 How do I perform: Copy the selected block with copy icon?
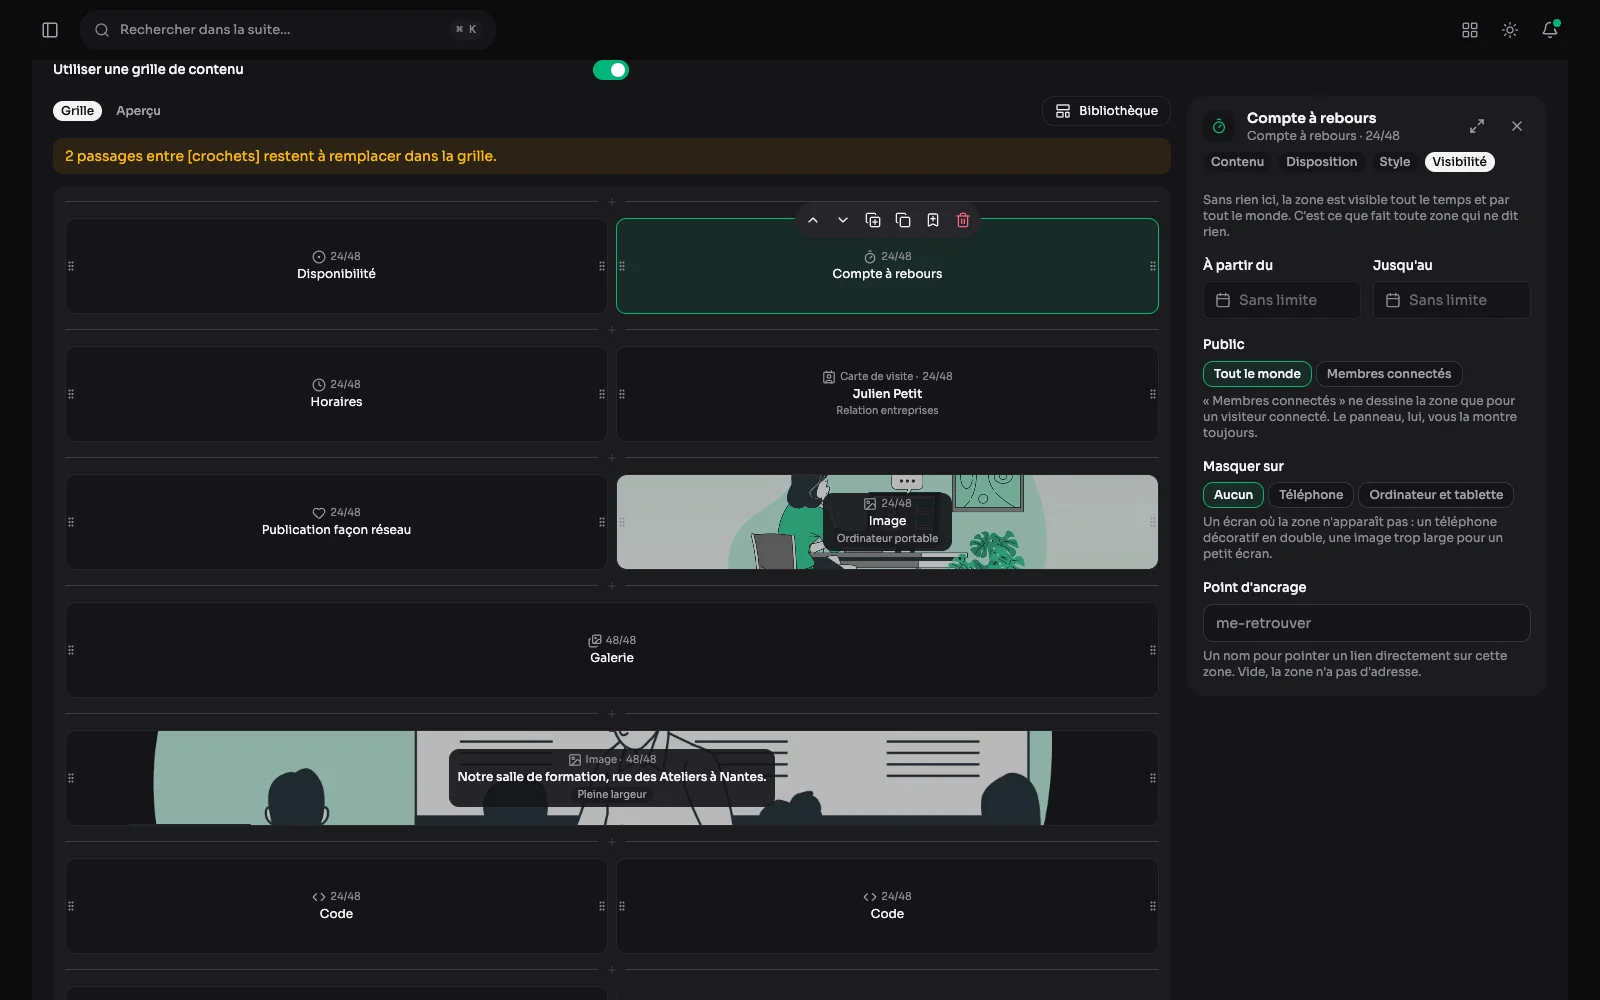pos(903,220)
